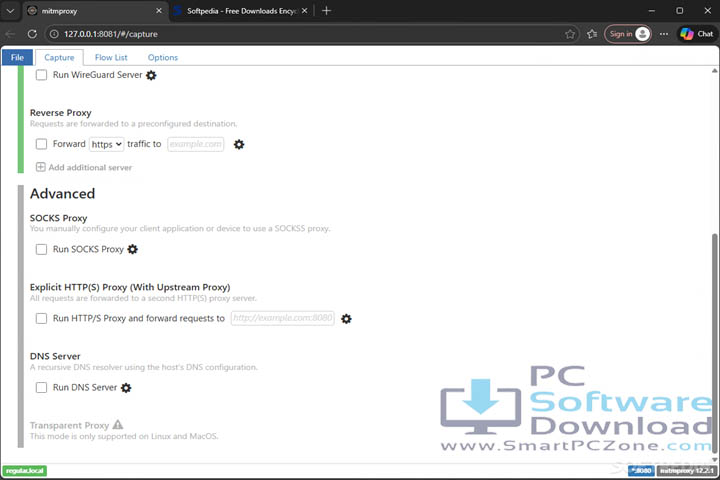Image resolution: width=720 pixels, height=480 pixels.
Task: Enable Run WireGuard Server checkbox
Action: (41, 75)
